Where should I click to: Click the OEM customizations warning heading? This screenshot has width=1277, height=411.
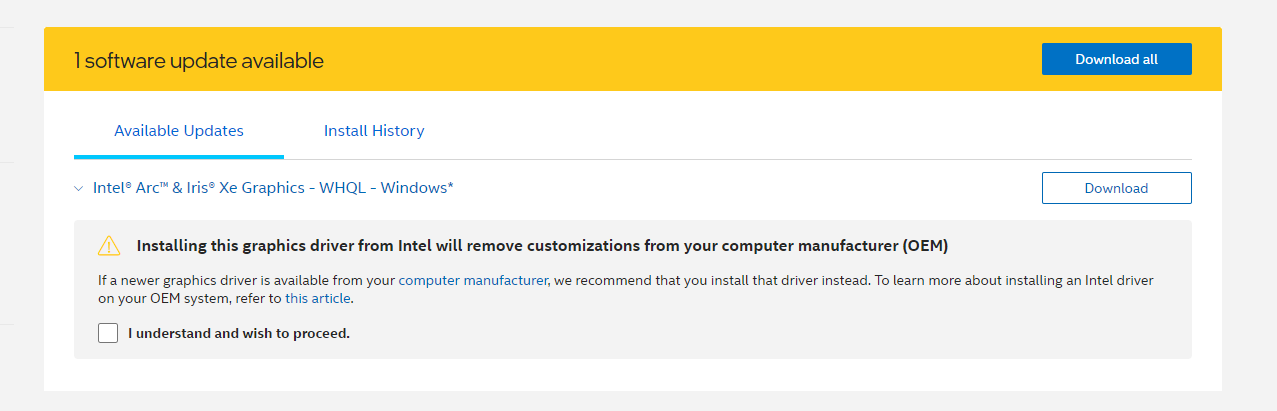click(542, 246)
